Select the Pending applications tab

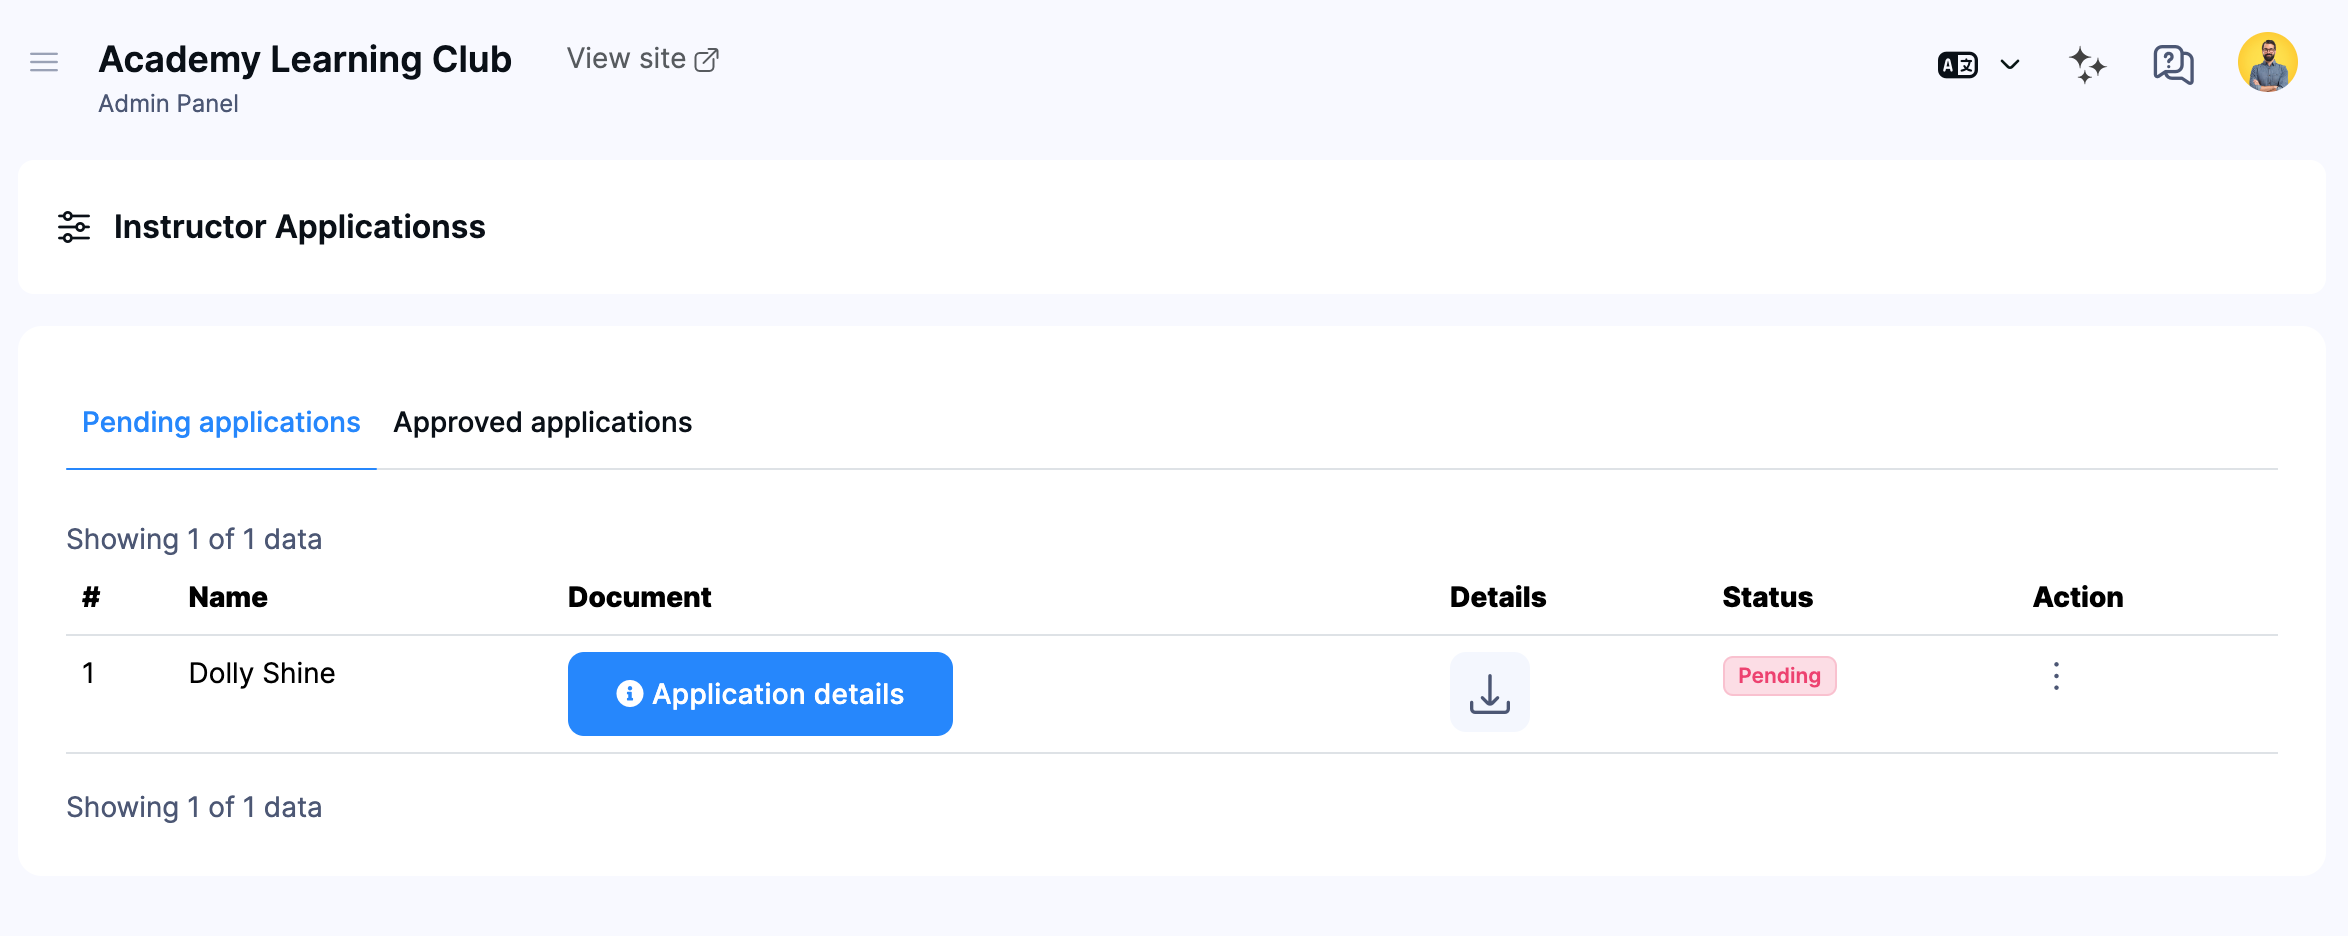click(220, 422)
